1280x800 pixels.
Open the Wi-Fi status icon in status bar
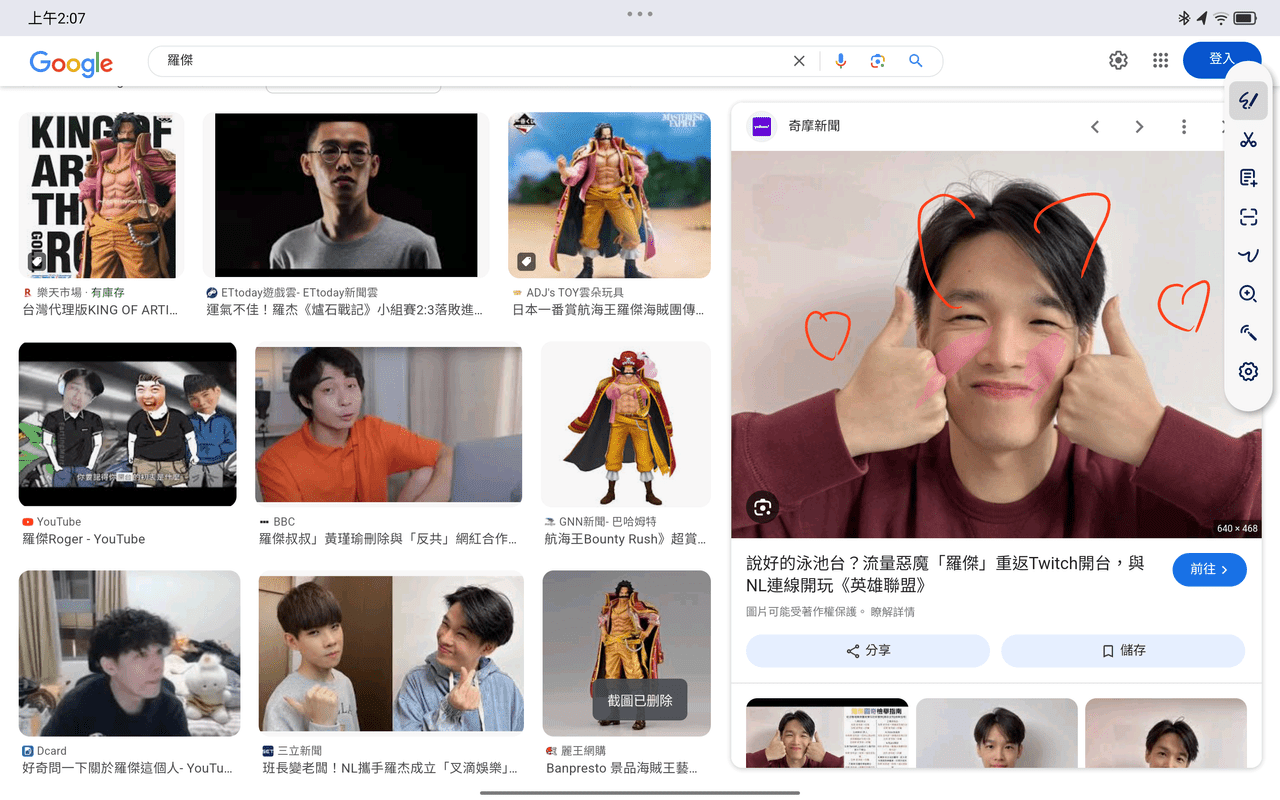pyautogui.click(x=1221, y=18)
